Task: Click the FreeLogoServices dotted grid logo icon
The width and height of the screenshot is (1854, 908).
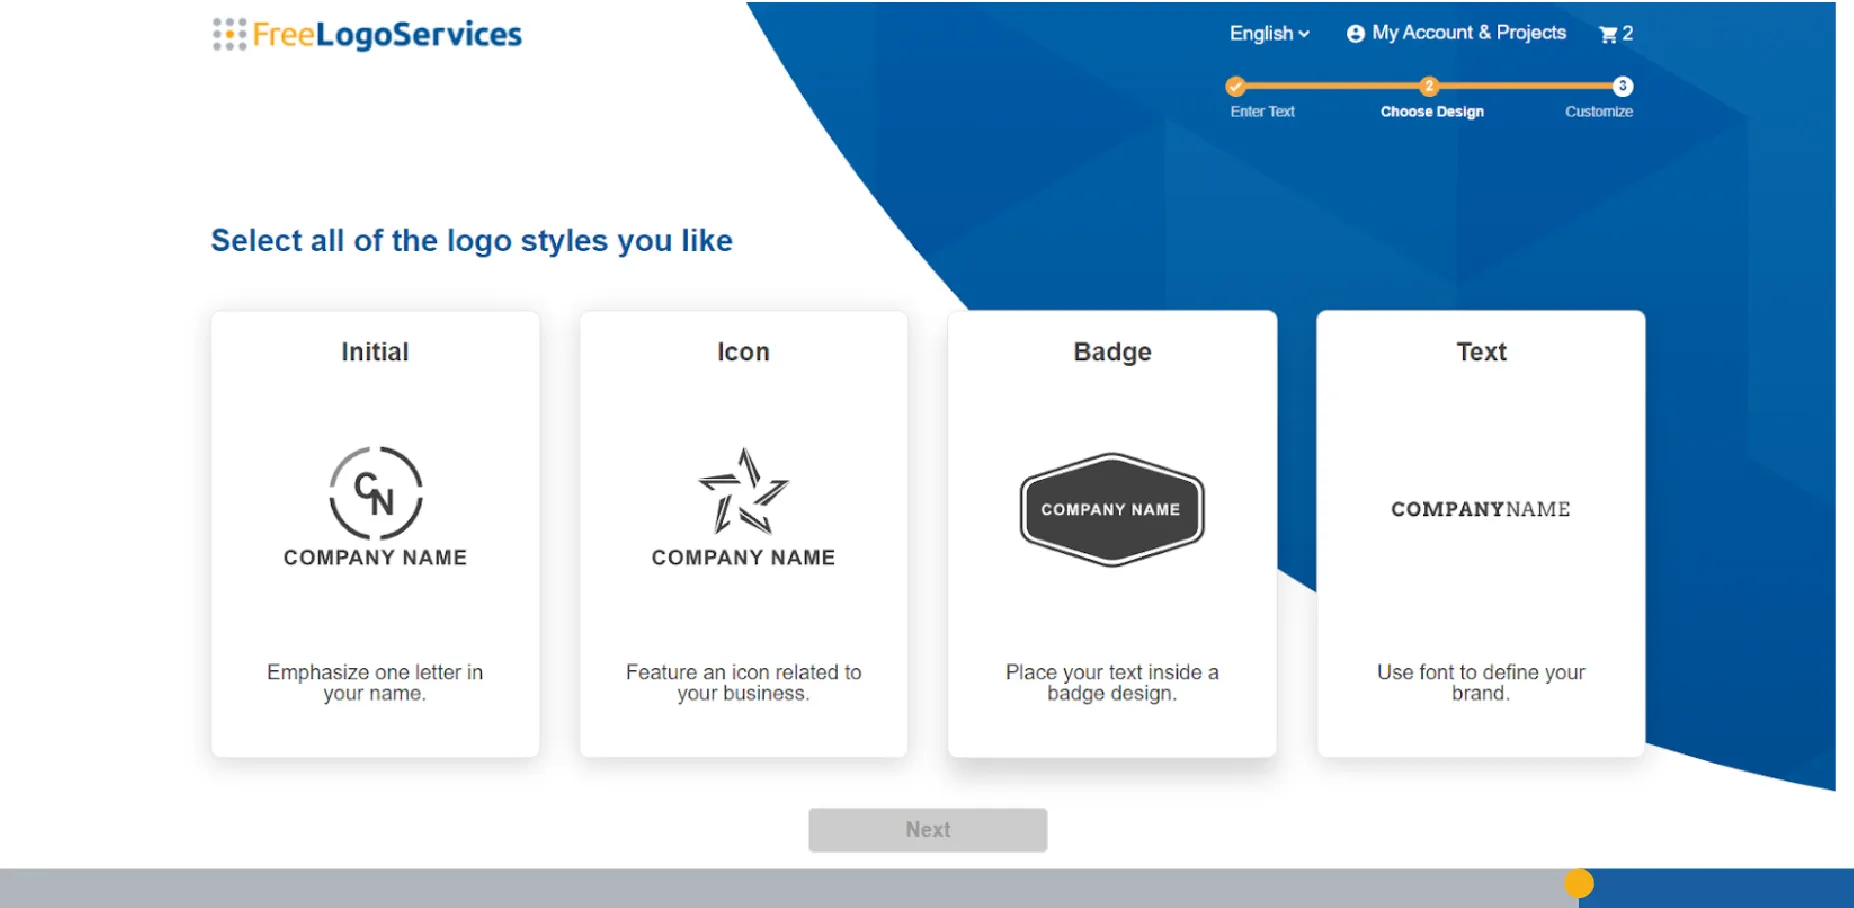Action: click(x=229, y=34)
